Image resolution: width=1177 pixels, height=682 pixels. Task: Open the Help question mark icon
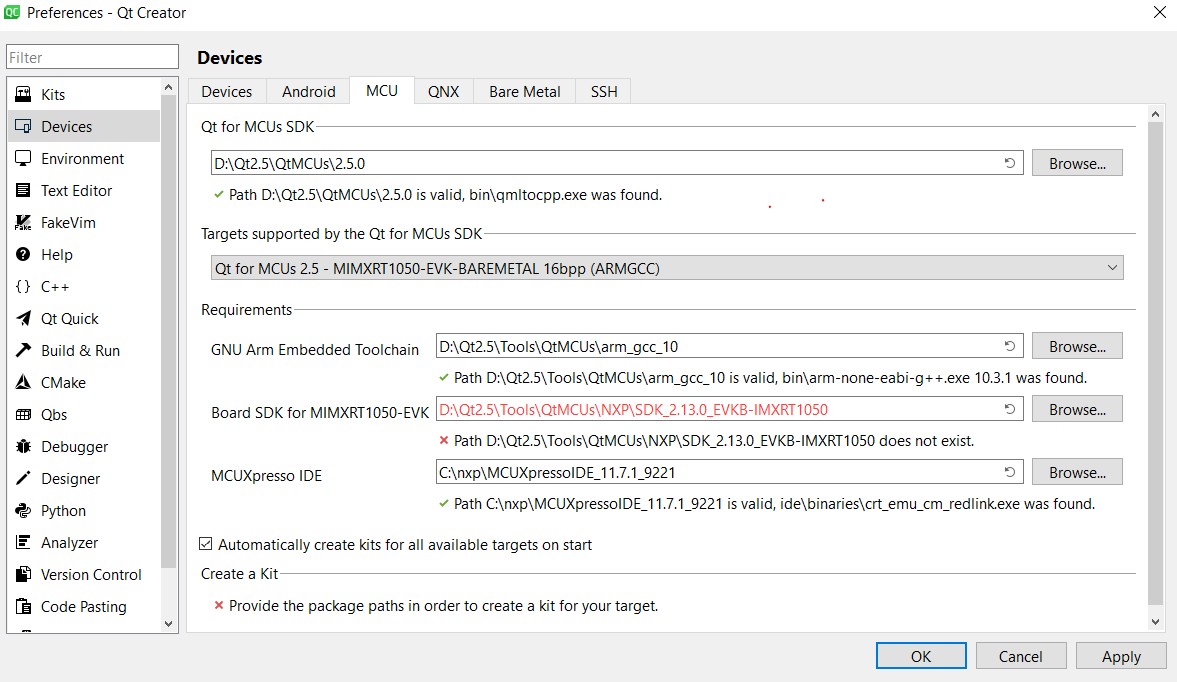(x=23, y=254)
